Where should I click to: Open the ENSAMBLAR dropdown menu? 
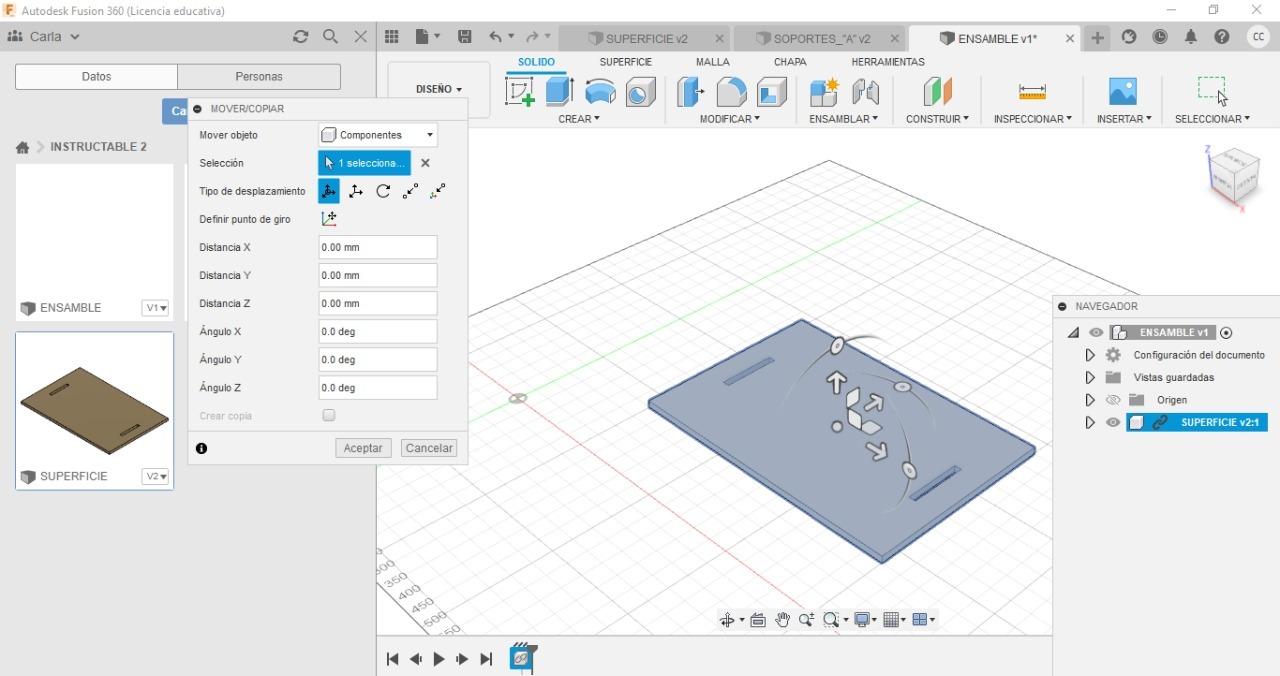tap(844, 119)
